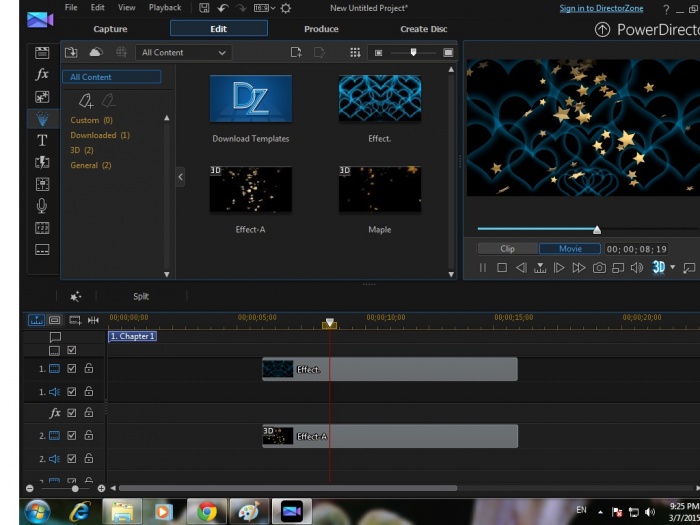Open the Voice-Over Recording Room microphone icon
This screenshot has height=525, width=700.
pos(42,205)
